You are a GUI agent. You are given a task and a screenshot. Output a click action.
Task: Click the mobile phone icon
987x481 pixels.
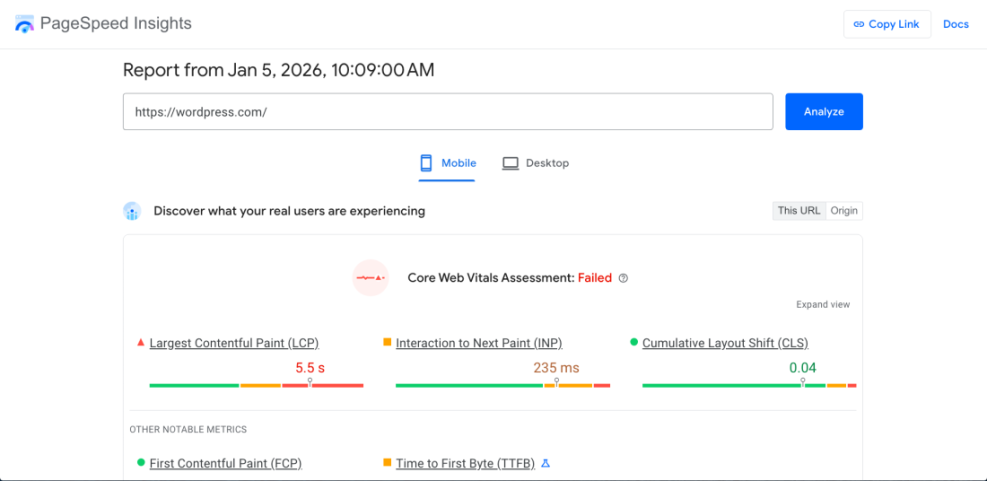[x=426, y=164]
